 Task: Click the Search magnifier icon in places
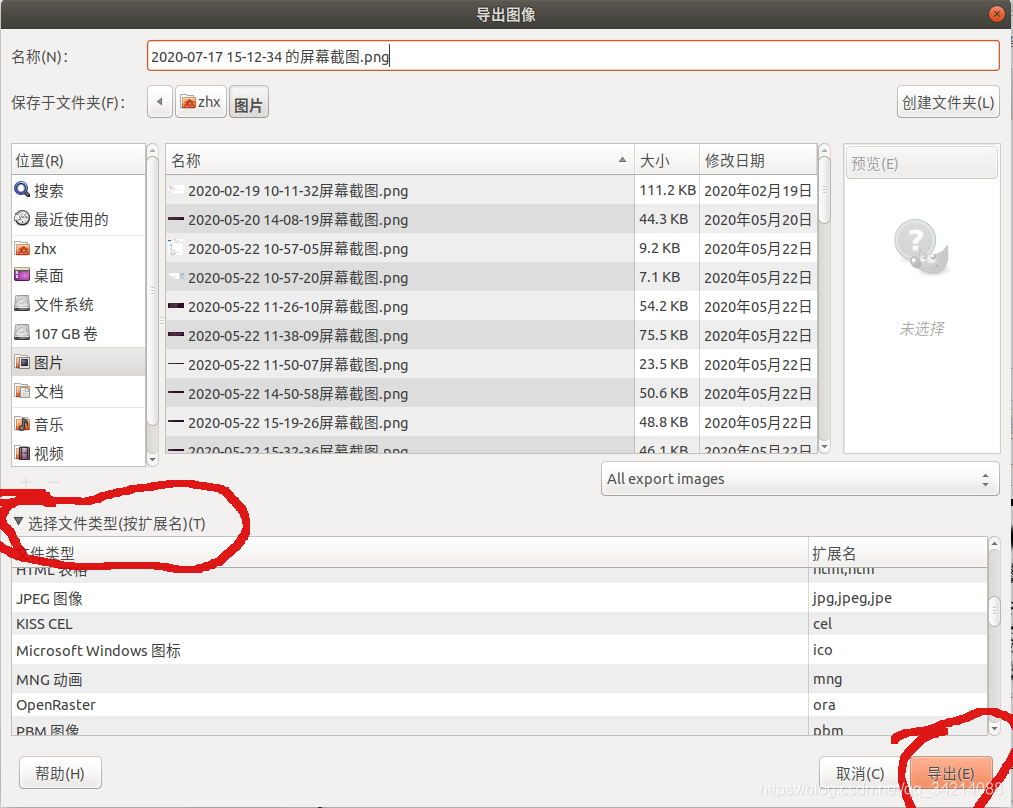point(22,190)
